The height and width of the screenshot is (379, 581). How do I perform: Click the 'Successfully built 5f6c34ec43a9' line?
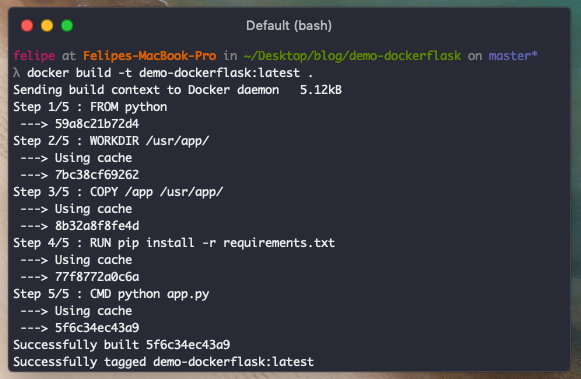coord(122,345)
